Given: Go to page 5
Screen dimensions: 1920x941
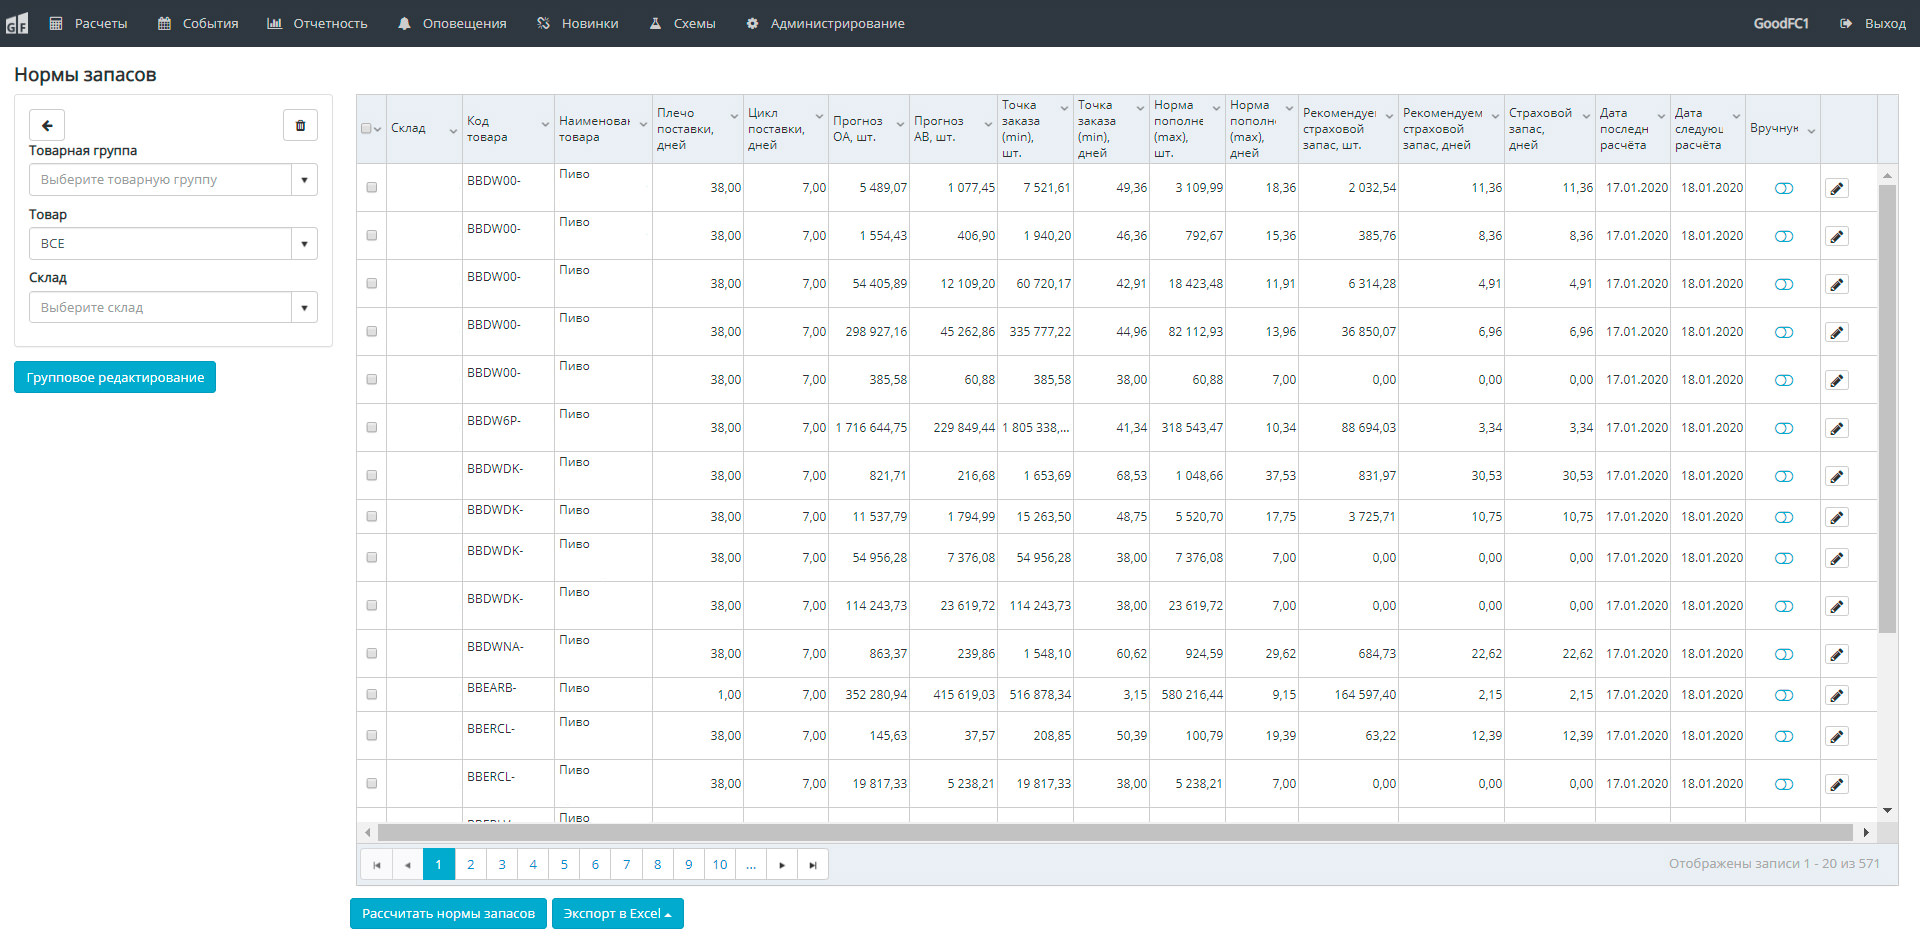Looking at the screenshot, I should click(x=564, y=865).
